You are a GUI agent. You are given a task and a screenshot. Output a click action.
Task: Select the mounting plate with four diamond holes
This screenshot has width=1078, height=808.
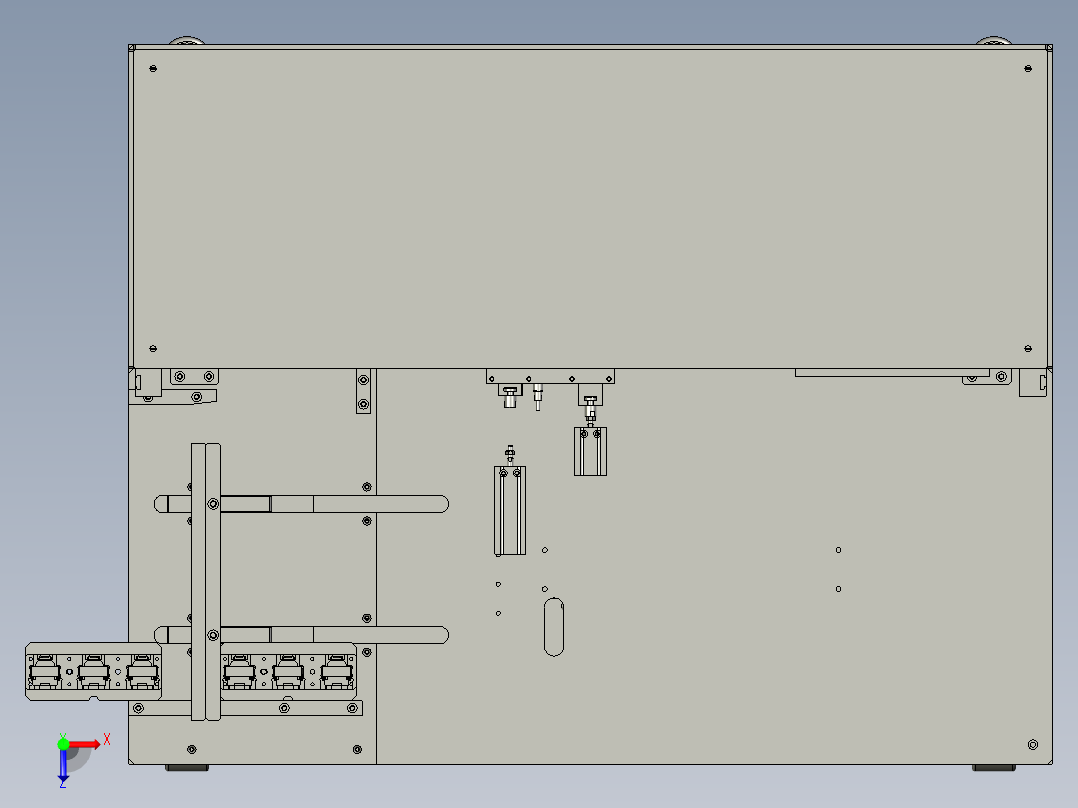click(x=550, y=377)
